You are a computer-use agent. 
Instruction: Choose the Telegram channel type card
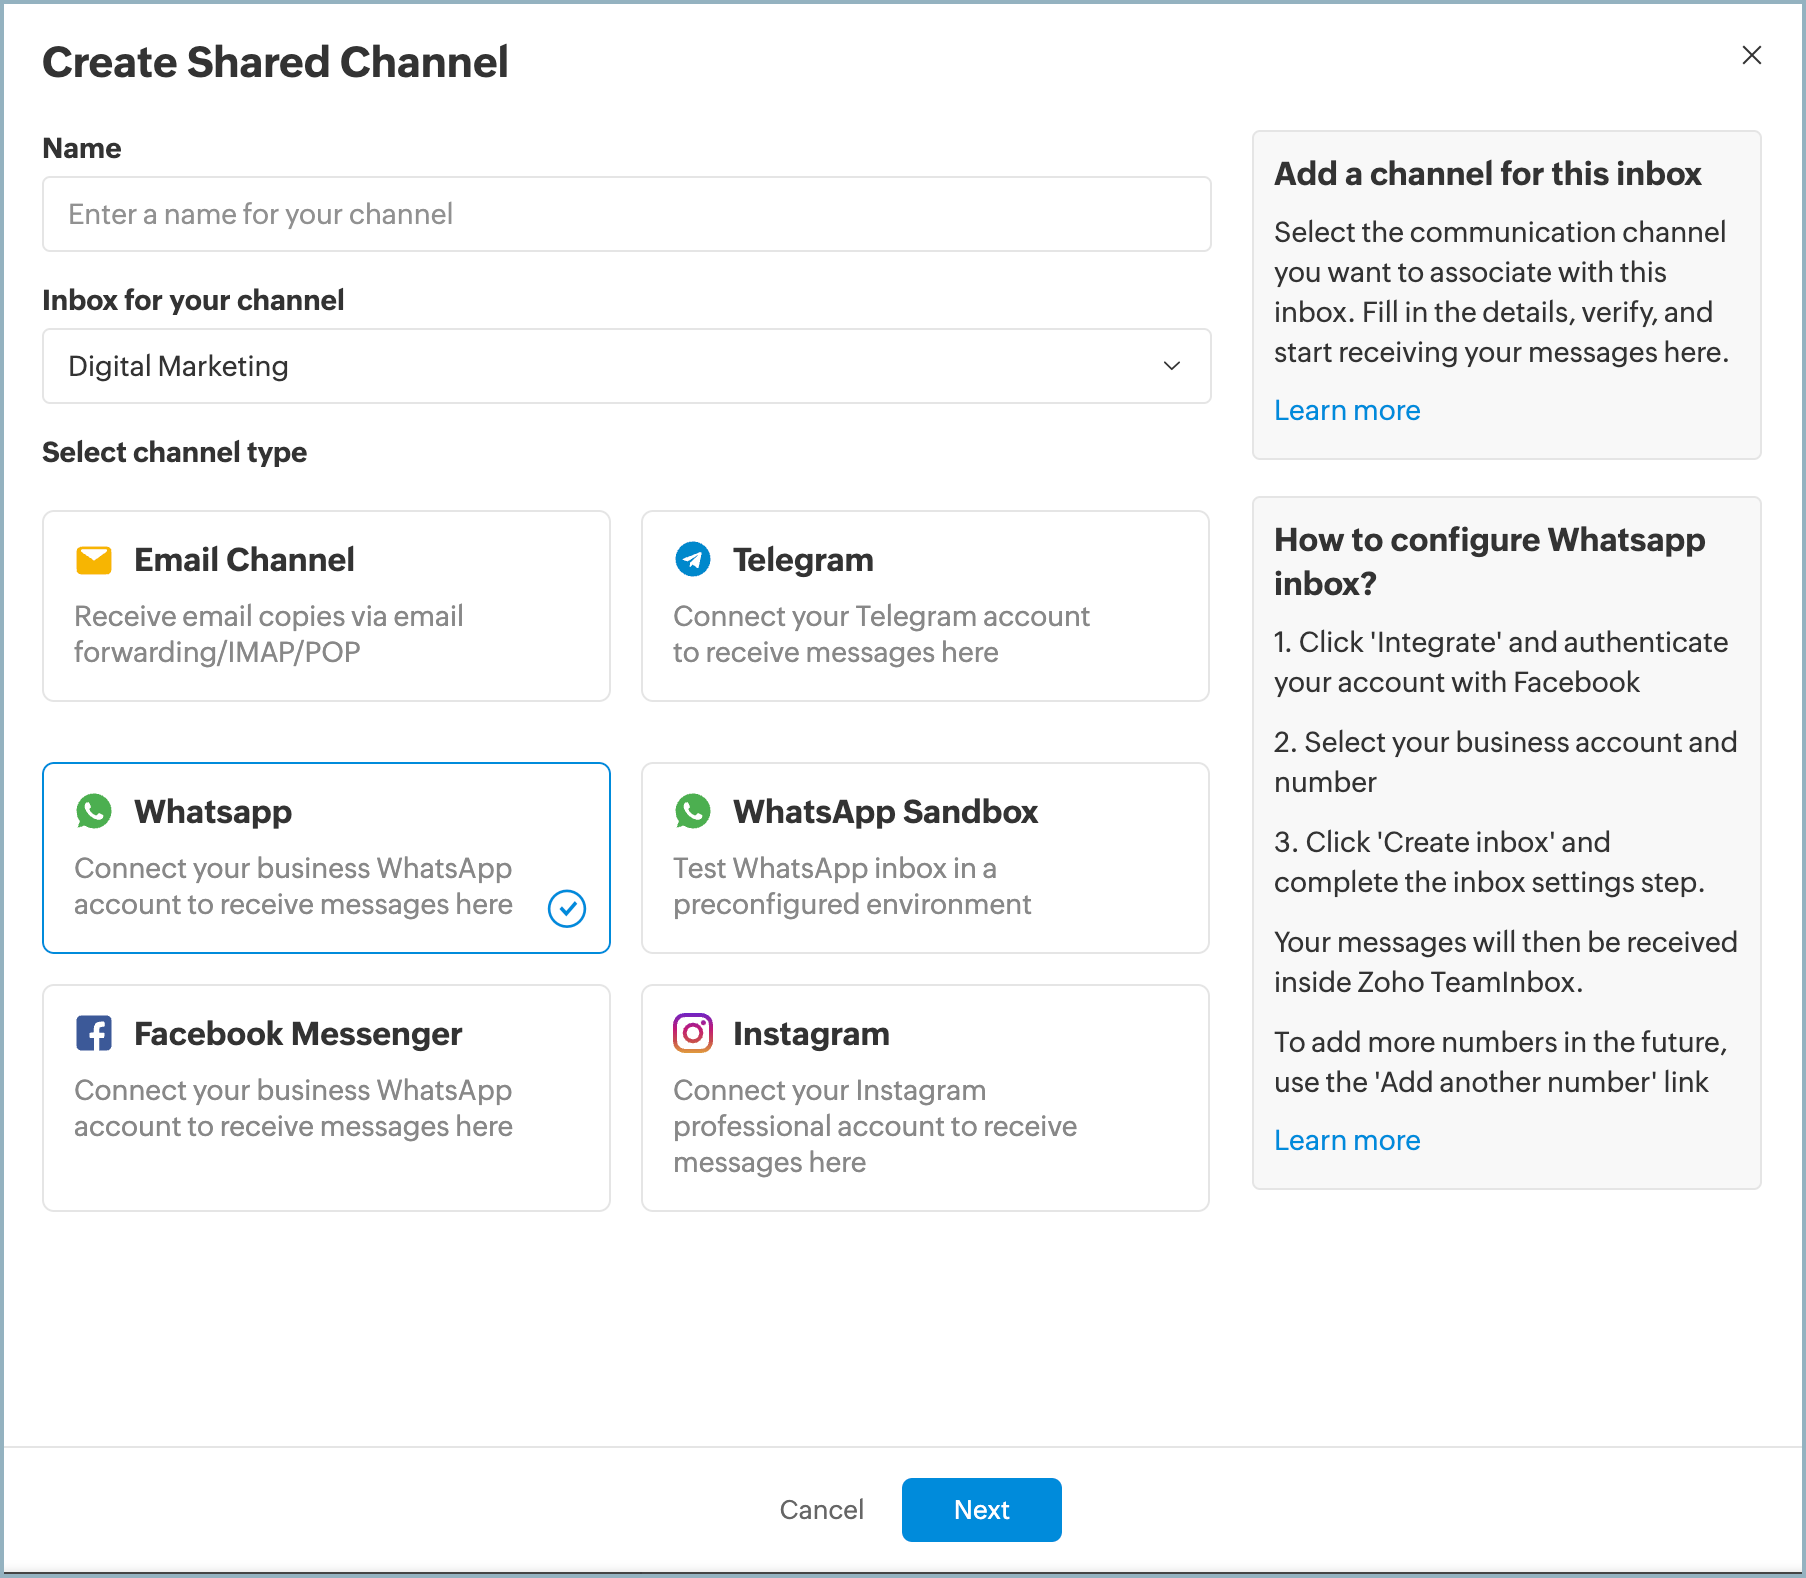(925, 606)
